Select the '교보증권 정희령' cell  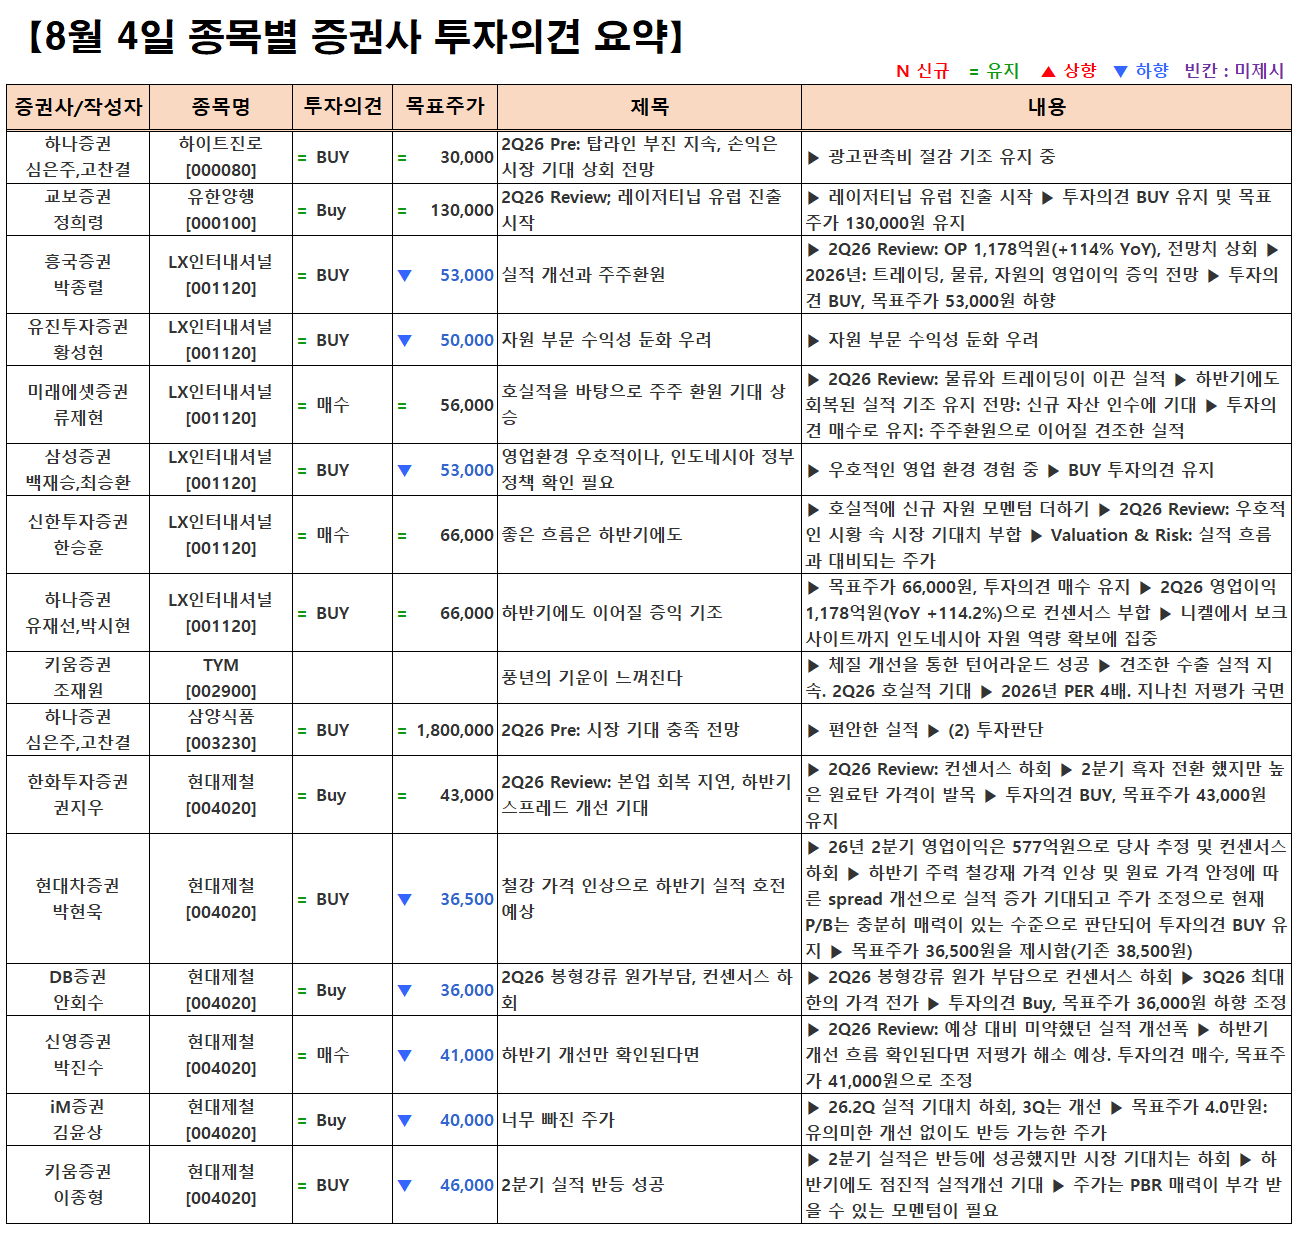tap(78, 209)
